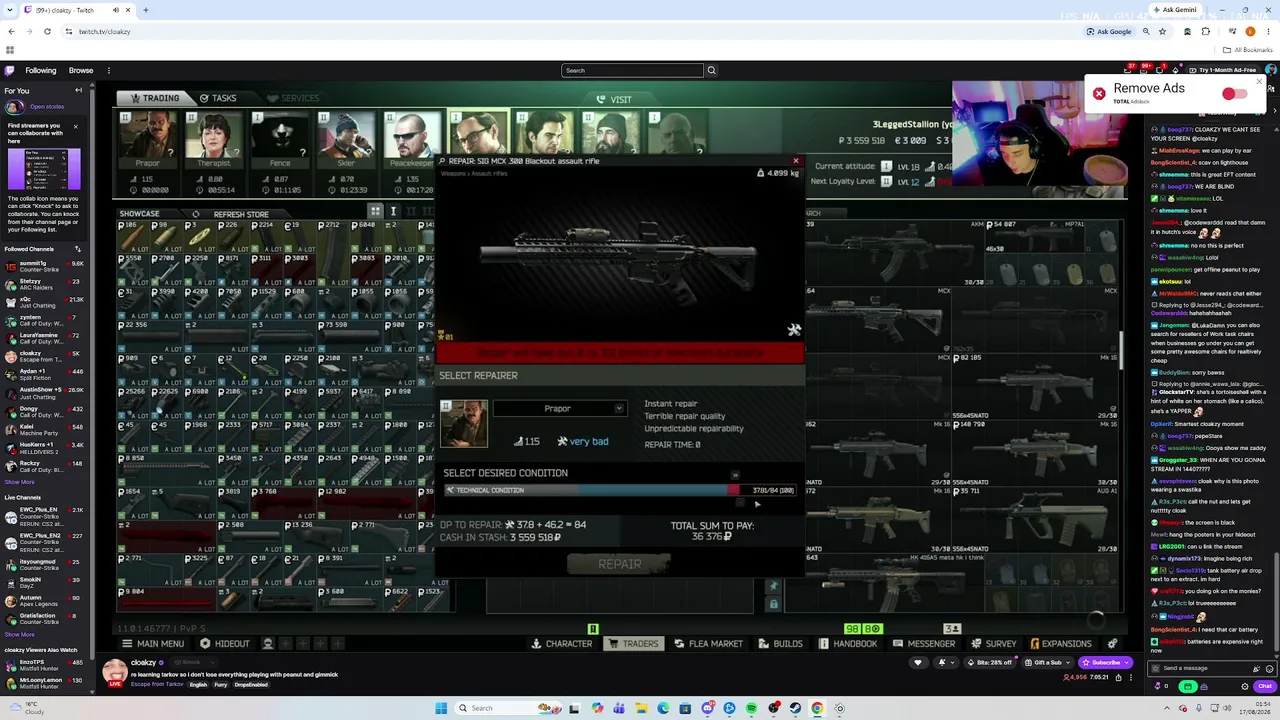
Task: Open the repairer selection dropdown showing Prapor
Action: point(558,408)
